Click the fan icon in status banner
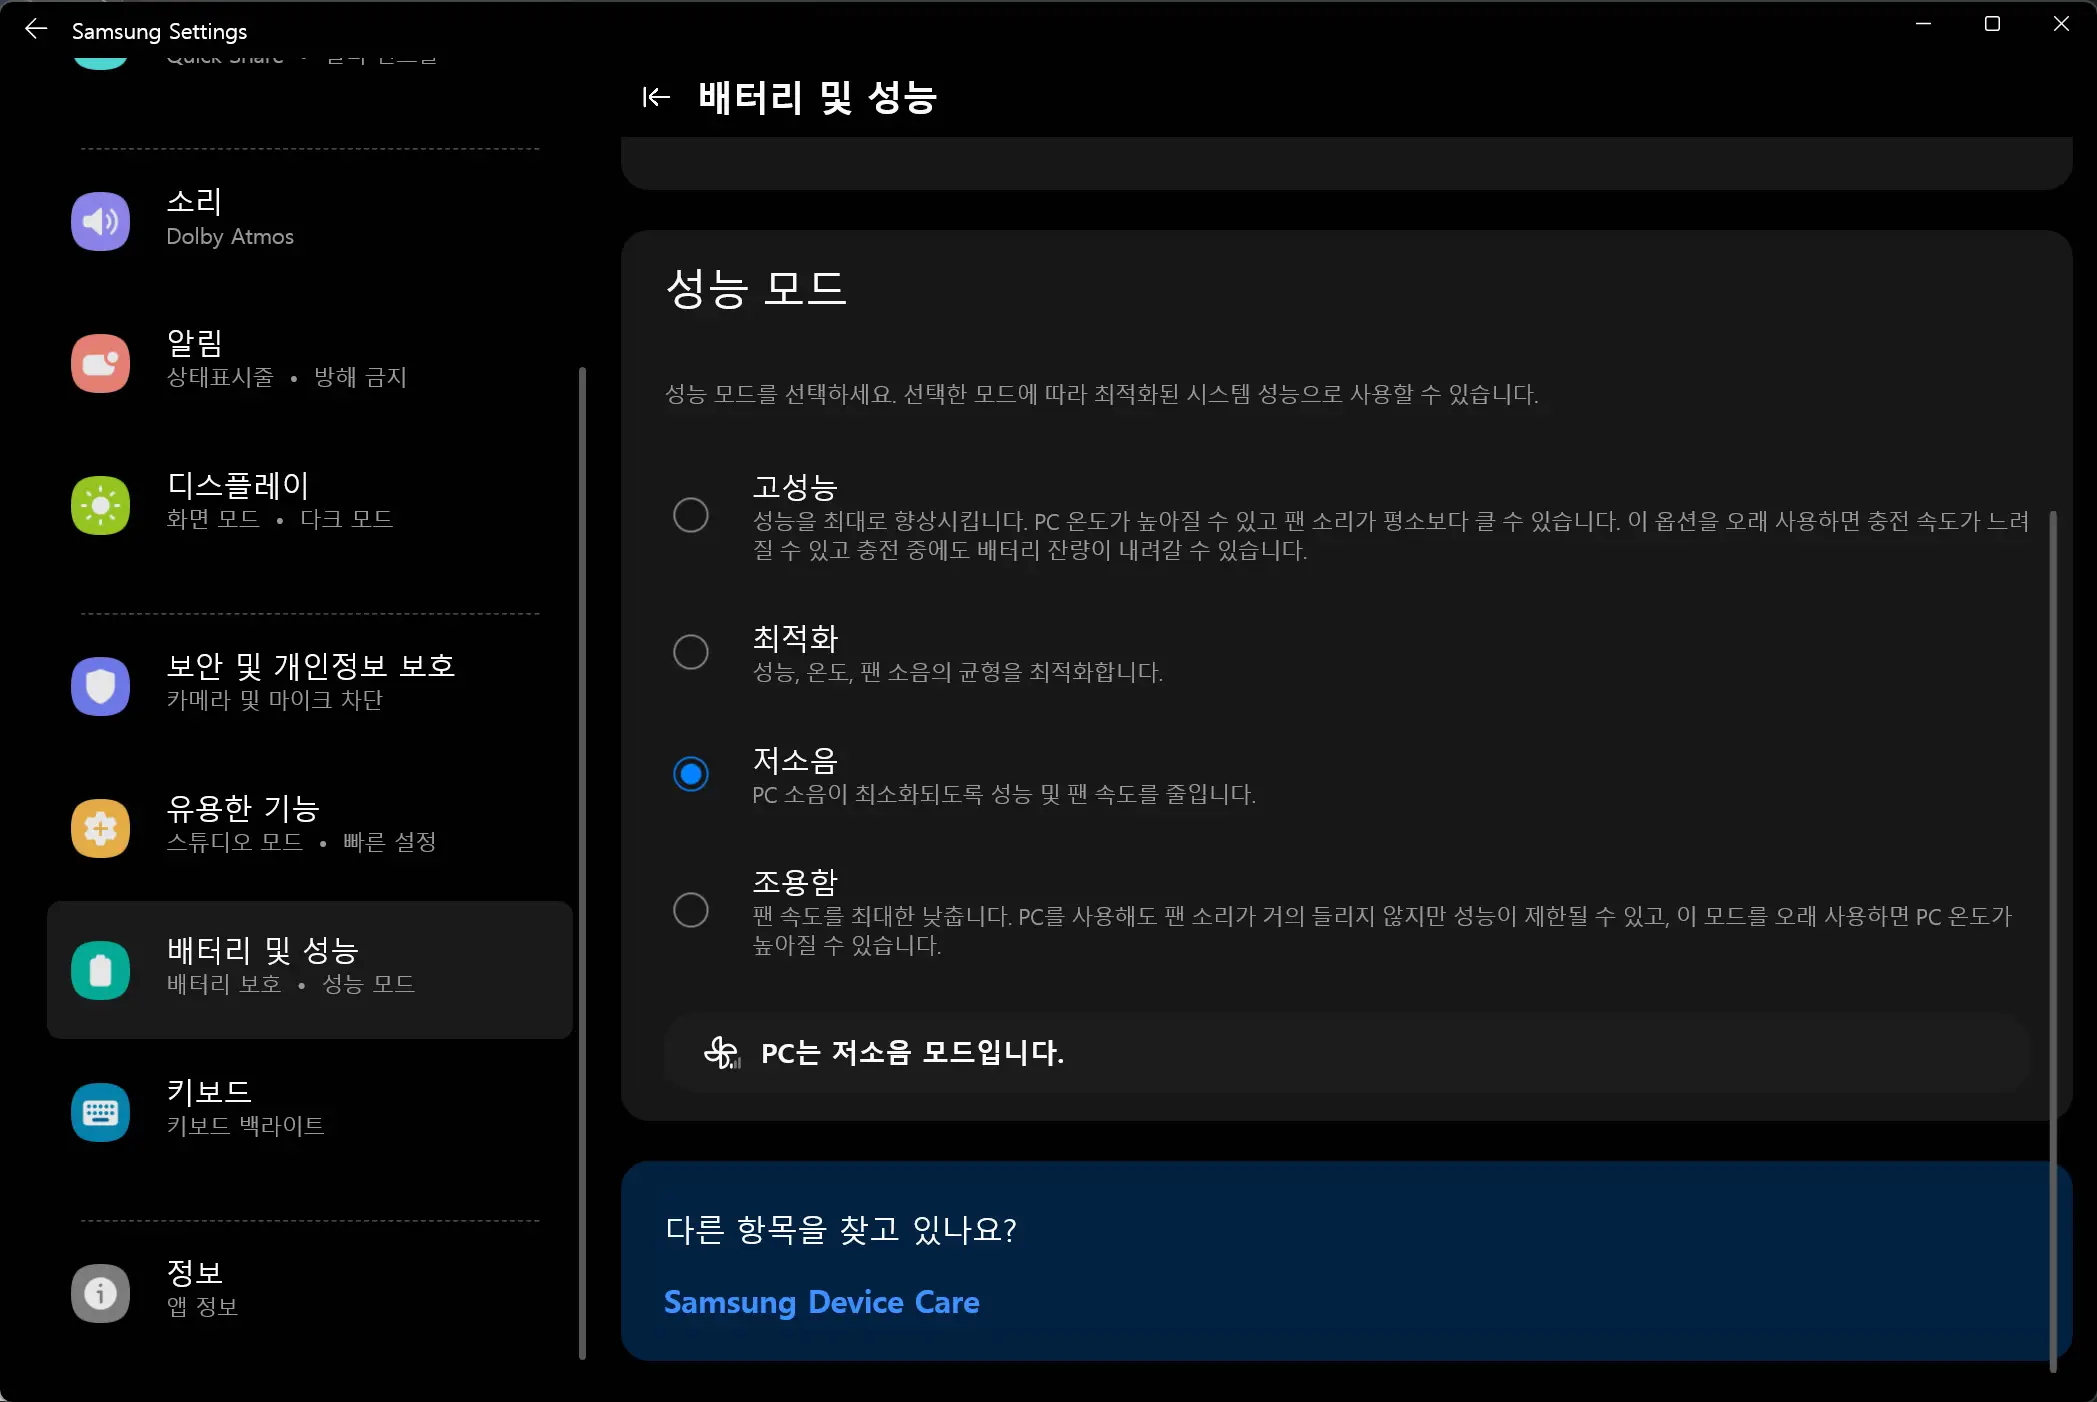The width and height of the screenshot is (2097, 1402). point(721,1052)
